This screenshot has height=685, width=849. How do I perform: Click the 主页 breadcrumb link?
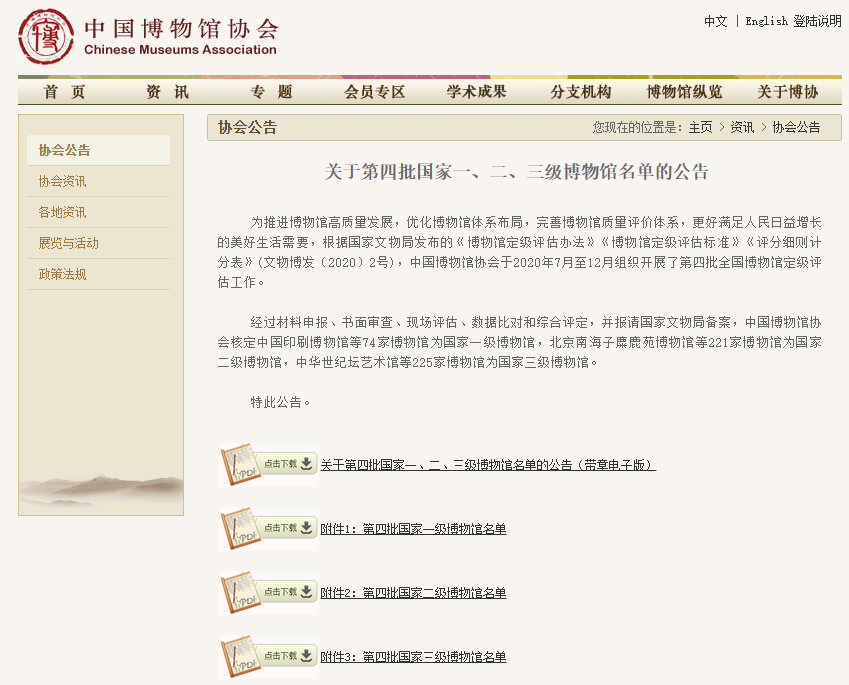pos(700,127)
